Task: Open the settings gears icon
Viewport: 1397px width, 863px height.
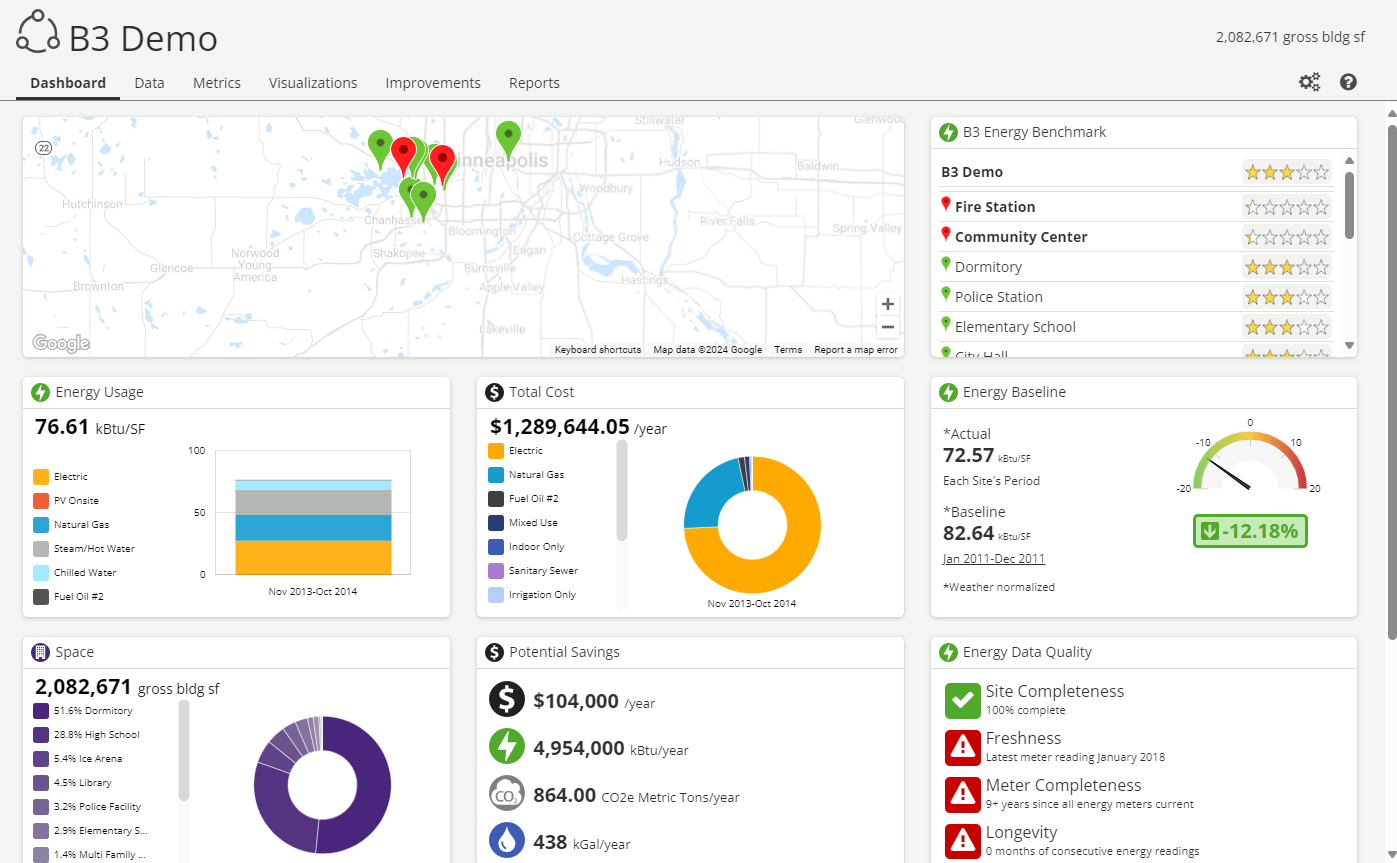Action: (1309, 82)
